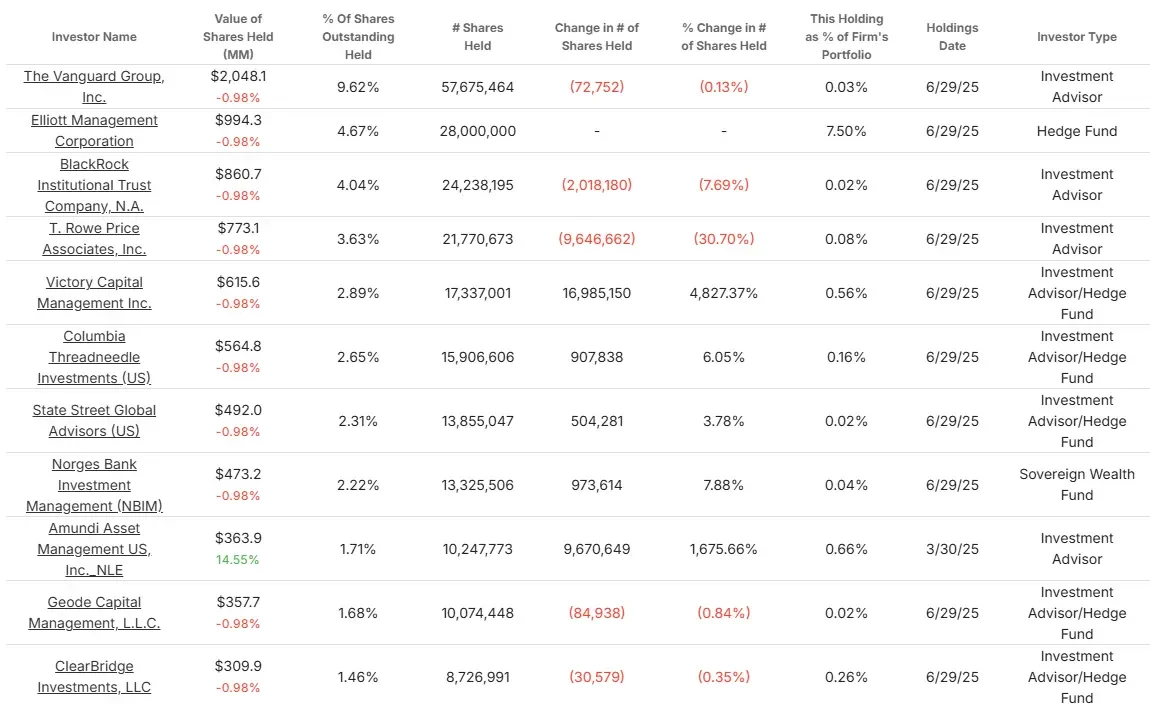
Task: Select Victory Capital Management Inc. link
Action: (94, 293)
